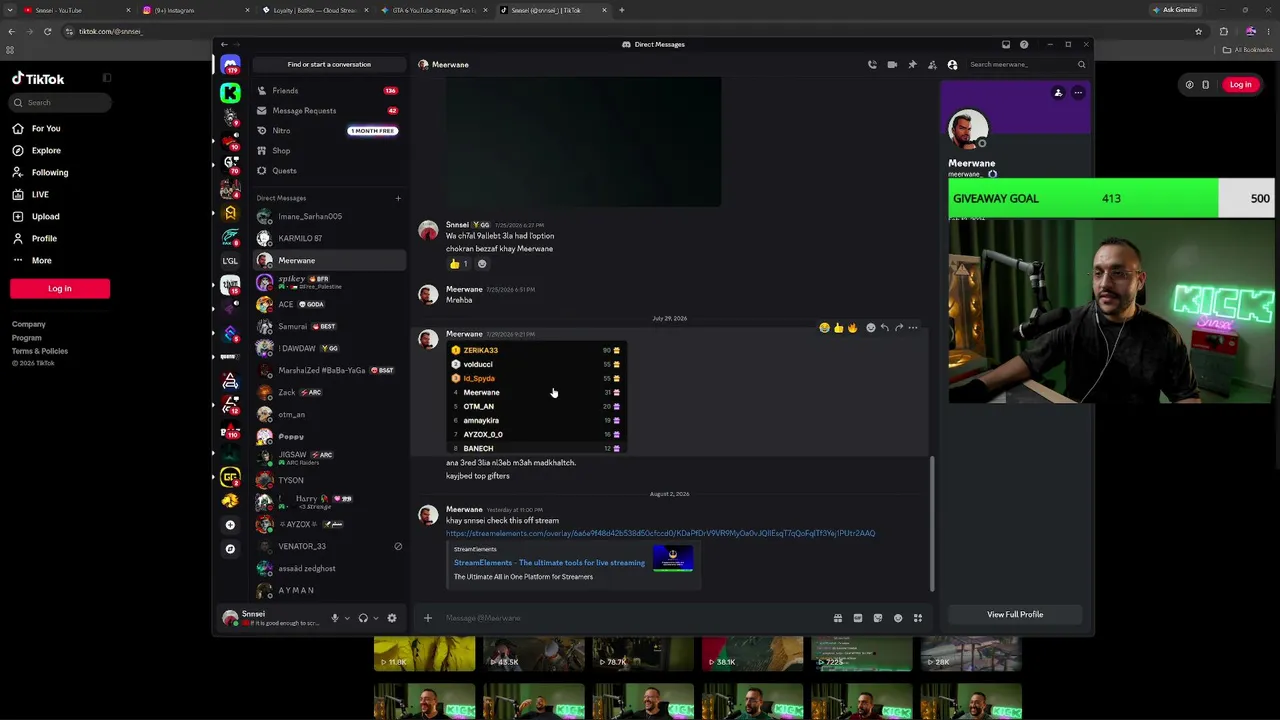
Task: Click TikTok top-right Log in button
Action: click(1240, 85)
